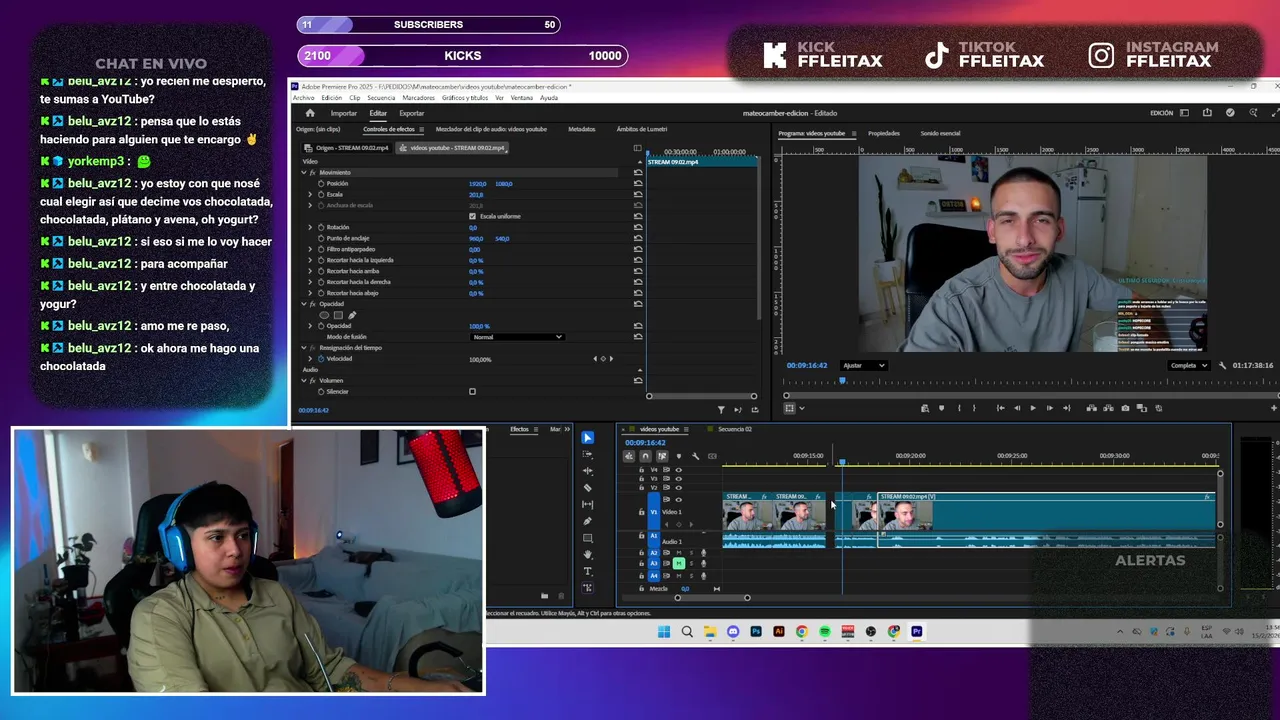Viewport: 1280px width, 720px height.
Task: Select the Rectangle tool
Action: click(587, 538)
